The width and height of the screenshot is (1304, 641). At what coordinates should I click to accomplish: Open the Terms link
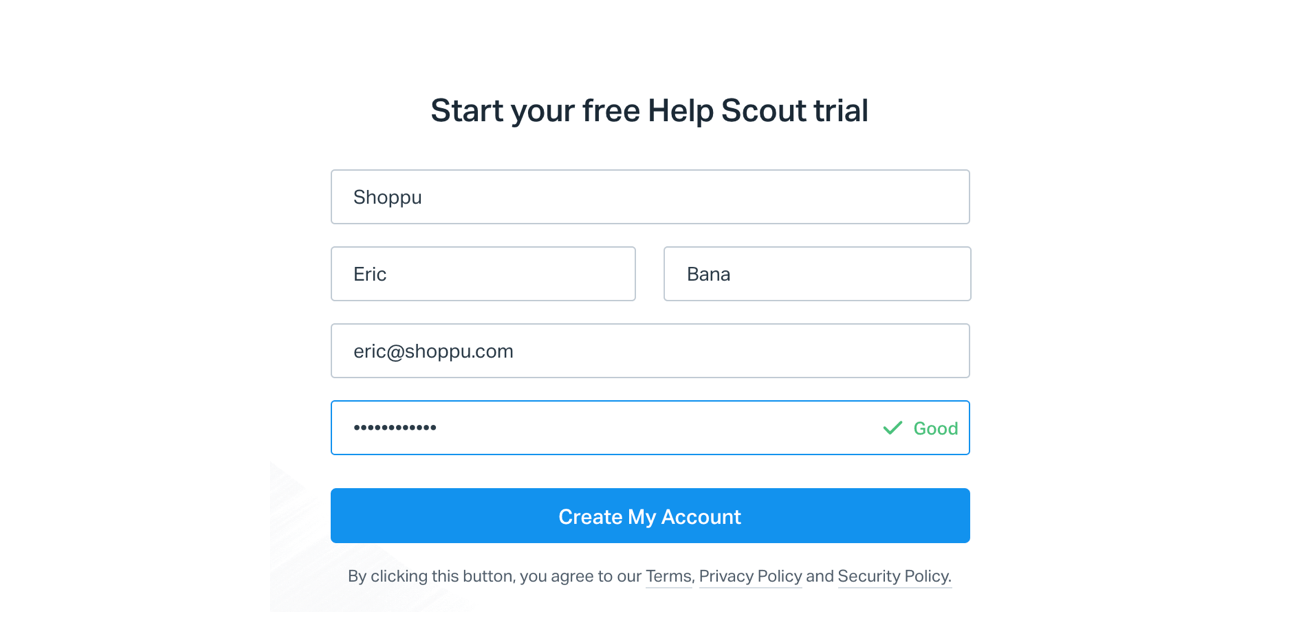click(668, 576)
